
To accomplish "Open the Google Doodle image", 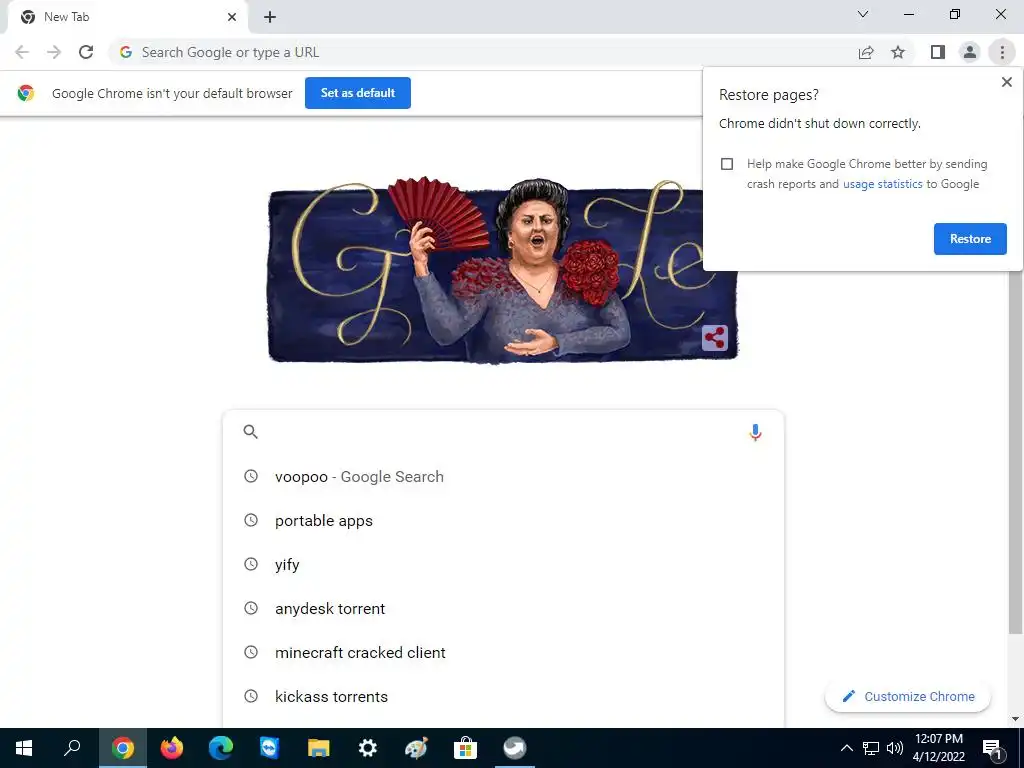I will (x=502, y=270).
